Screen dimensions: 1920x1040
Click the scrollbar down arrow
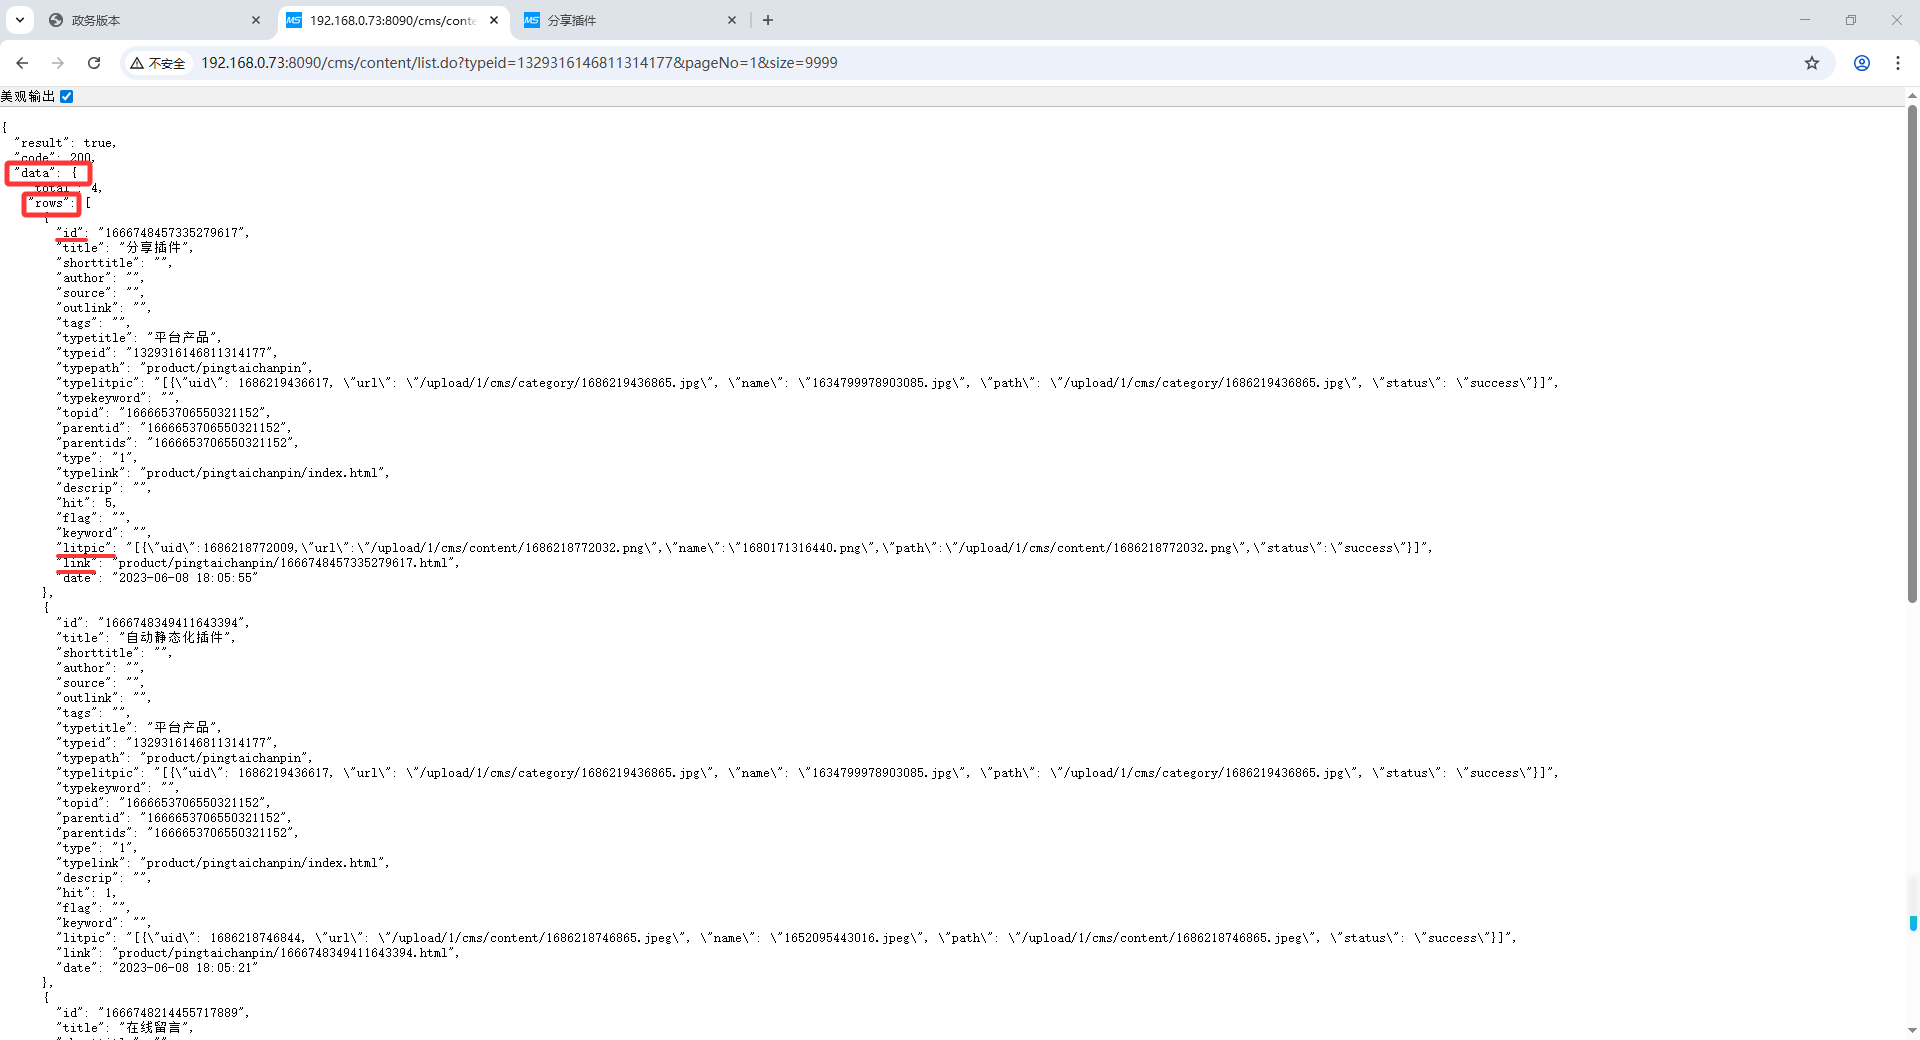[1912, 1030]
